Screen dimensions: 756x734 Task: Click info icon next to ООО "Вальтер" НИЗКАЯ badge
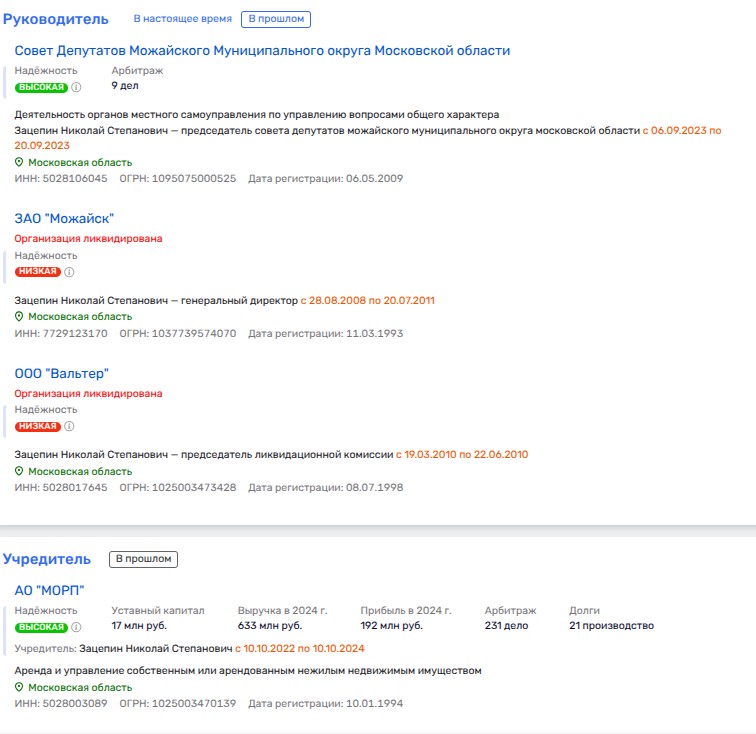(x=69, y=427)
